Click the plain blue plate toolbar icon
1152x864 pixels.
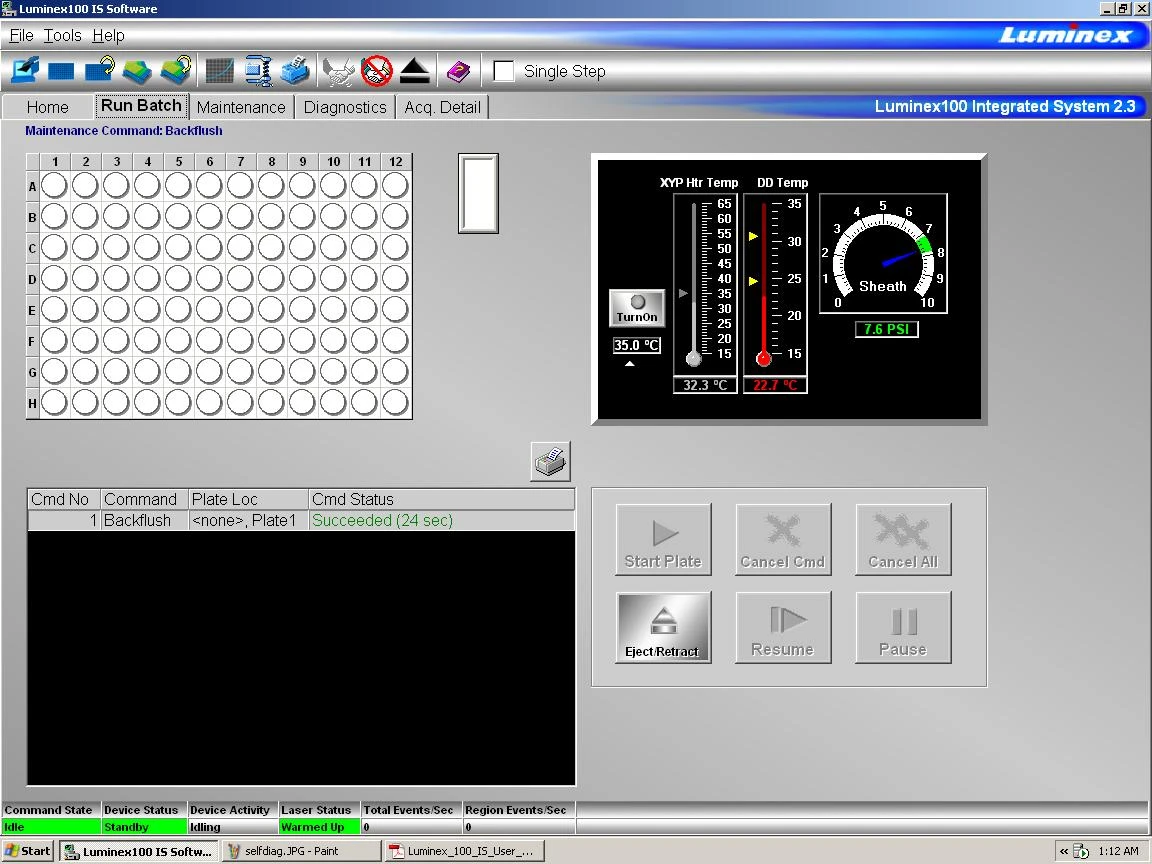pyautogui.click(x=61, y=71)
